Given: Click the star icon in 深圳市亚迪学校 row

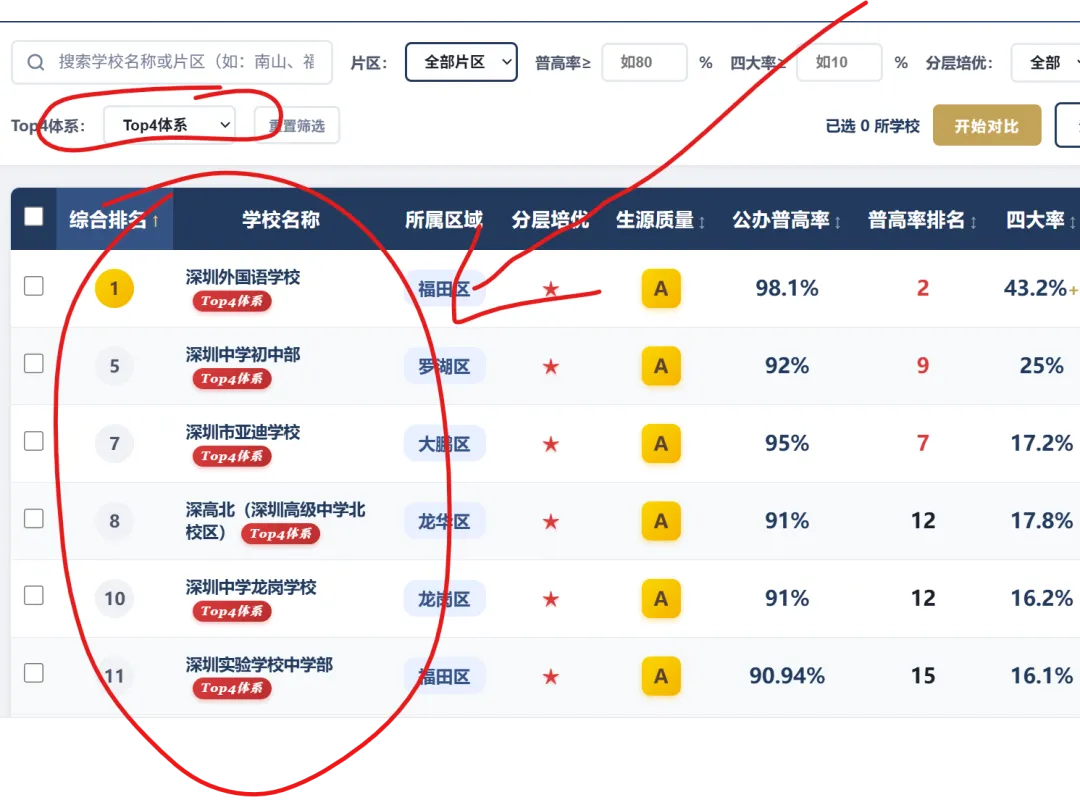Looking at the screenshot, I should click(550, 444).
